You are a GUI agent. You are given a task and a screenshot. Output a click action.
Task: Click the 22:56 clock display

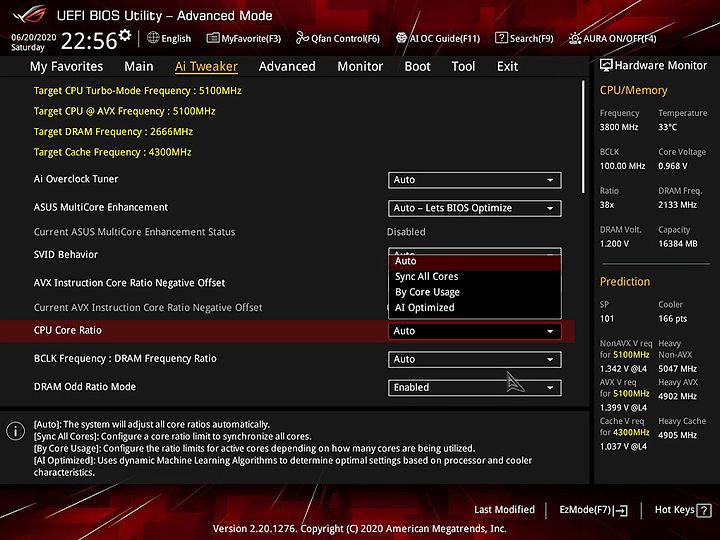click(x=89, y=41)
